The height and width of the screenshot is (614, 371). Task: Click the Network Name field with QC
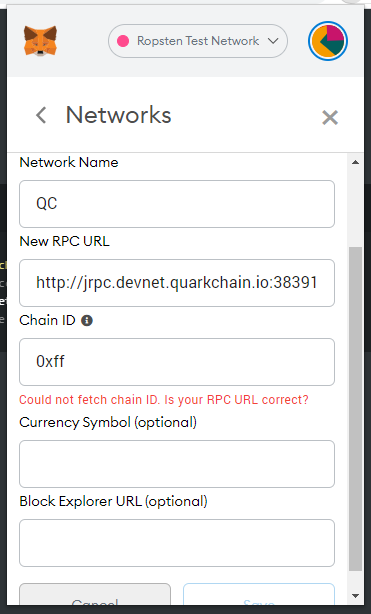pos(177,204)
